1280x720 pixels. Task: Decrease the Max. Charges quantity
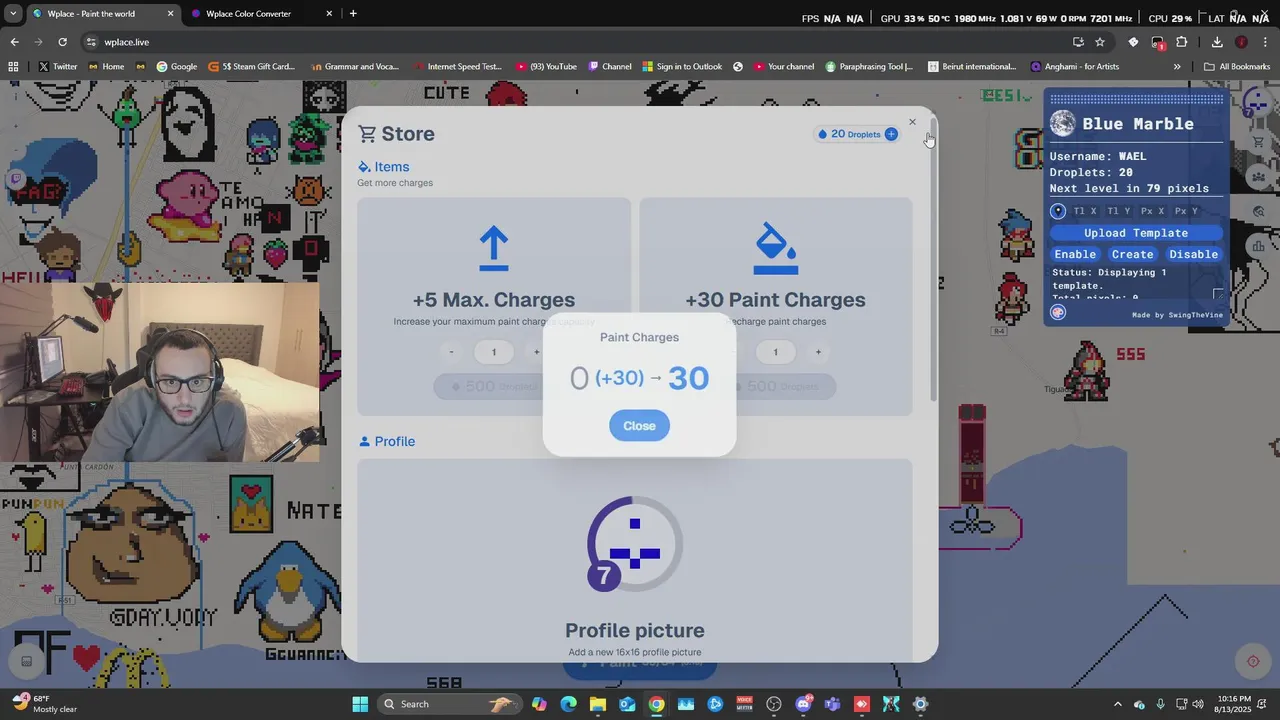451,352
